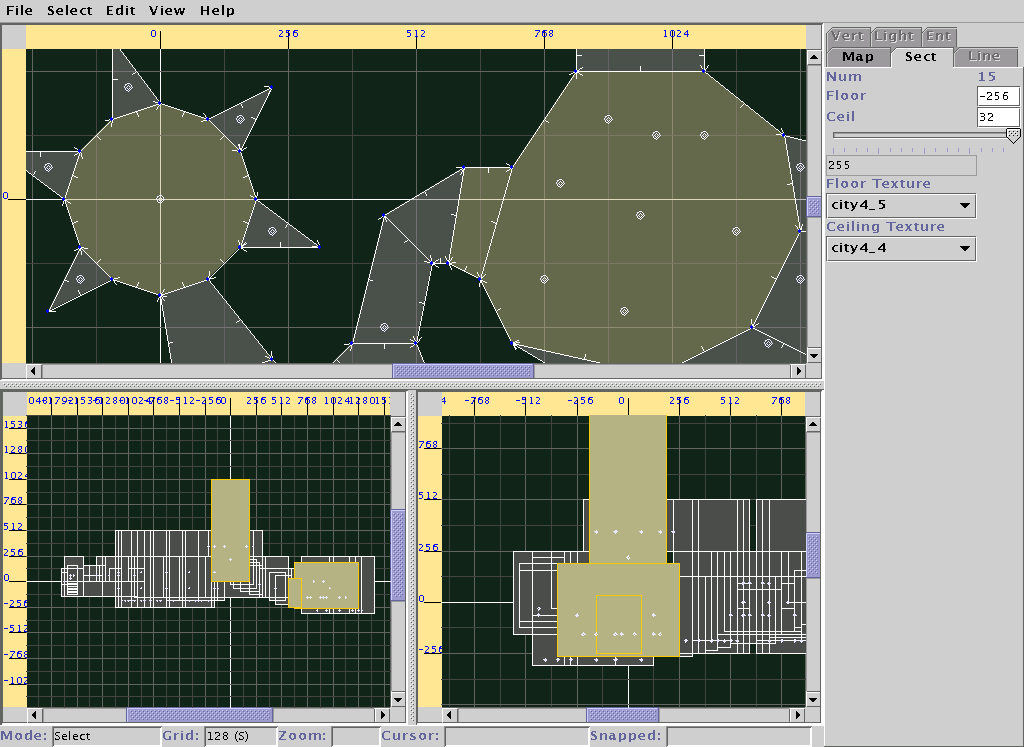Open the File menu
The image size is (1024, 747).
pos(19,11)
